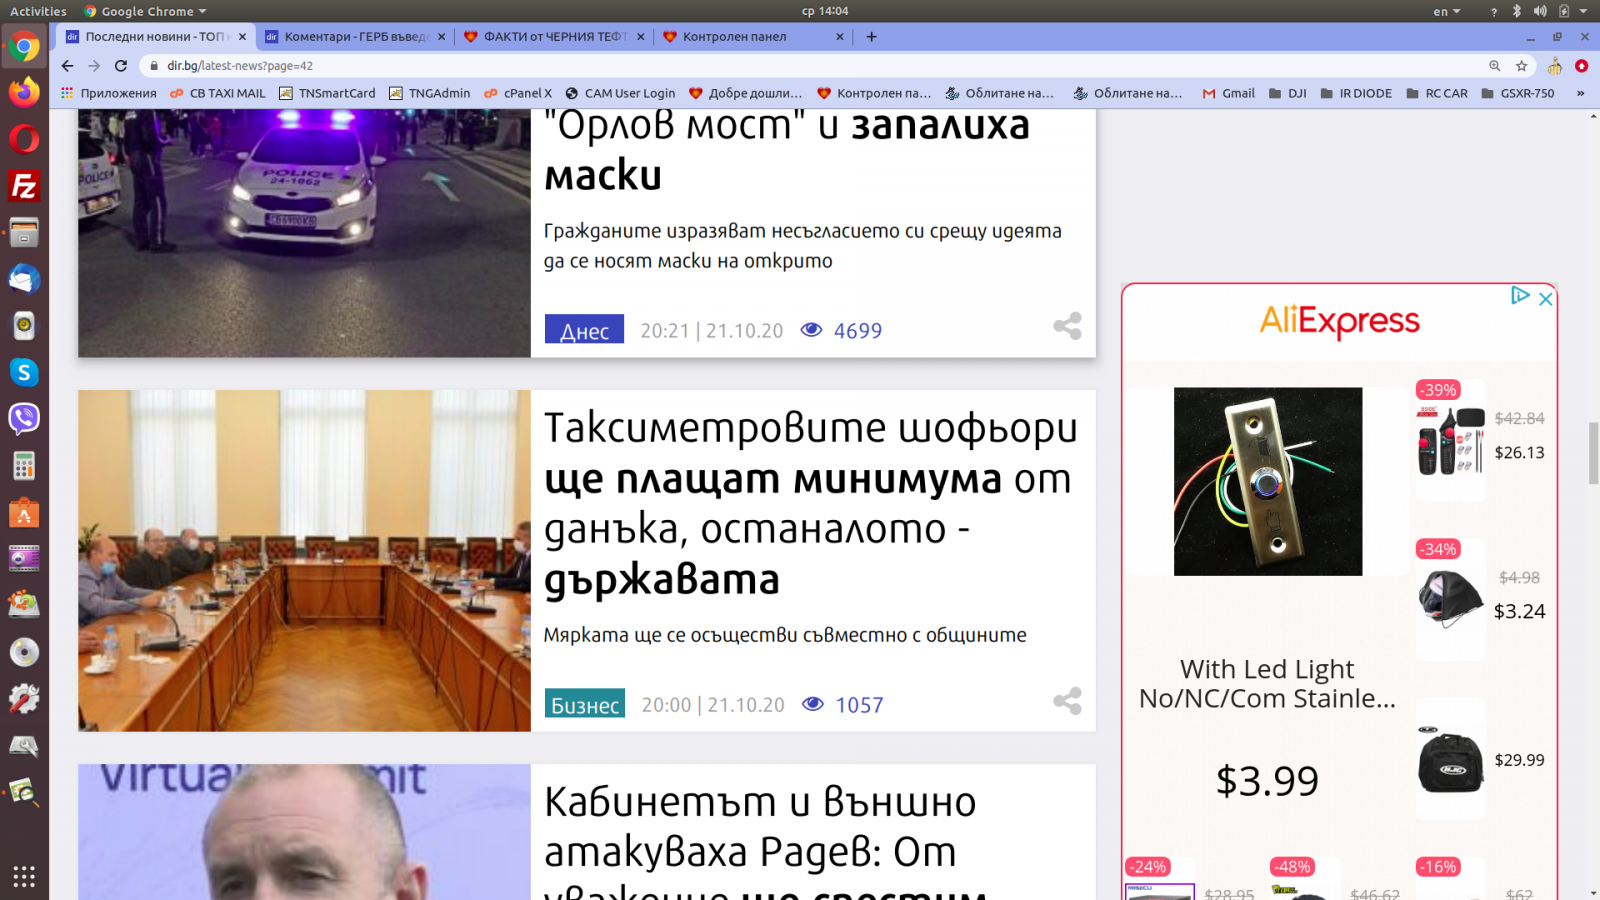Open Activities overview
This screenshot has height=900, width=1600.
tap(38, 11)
